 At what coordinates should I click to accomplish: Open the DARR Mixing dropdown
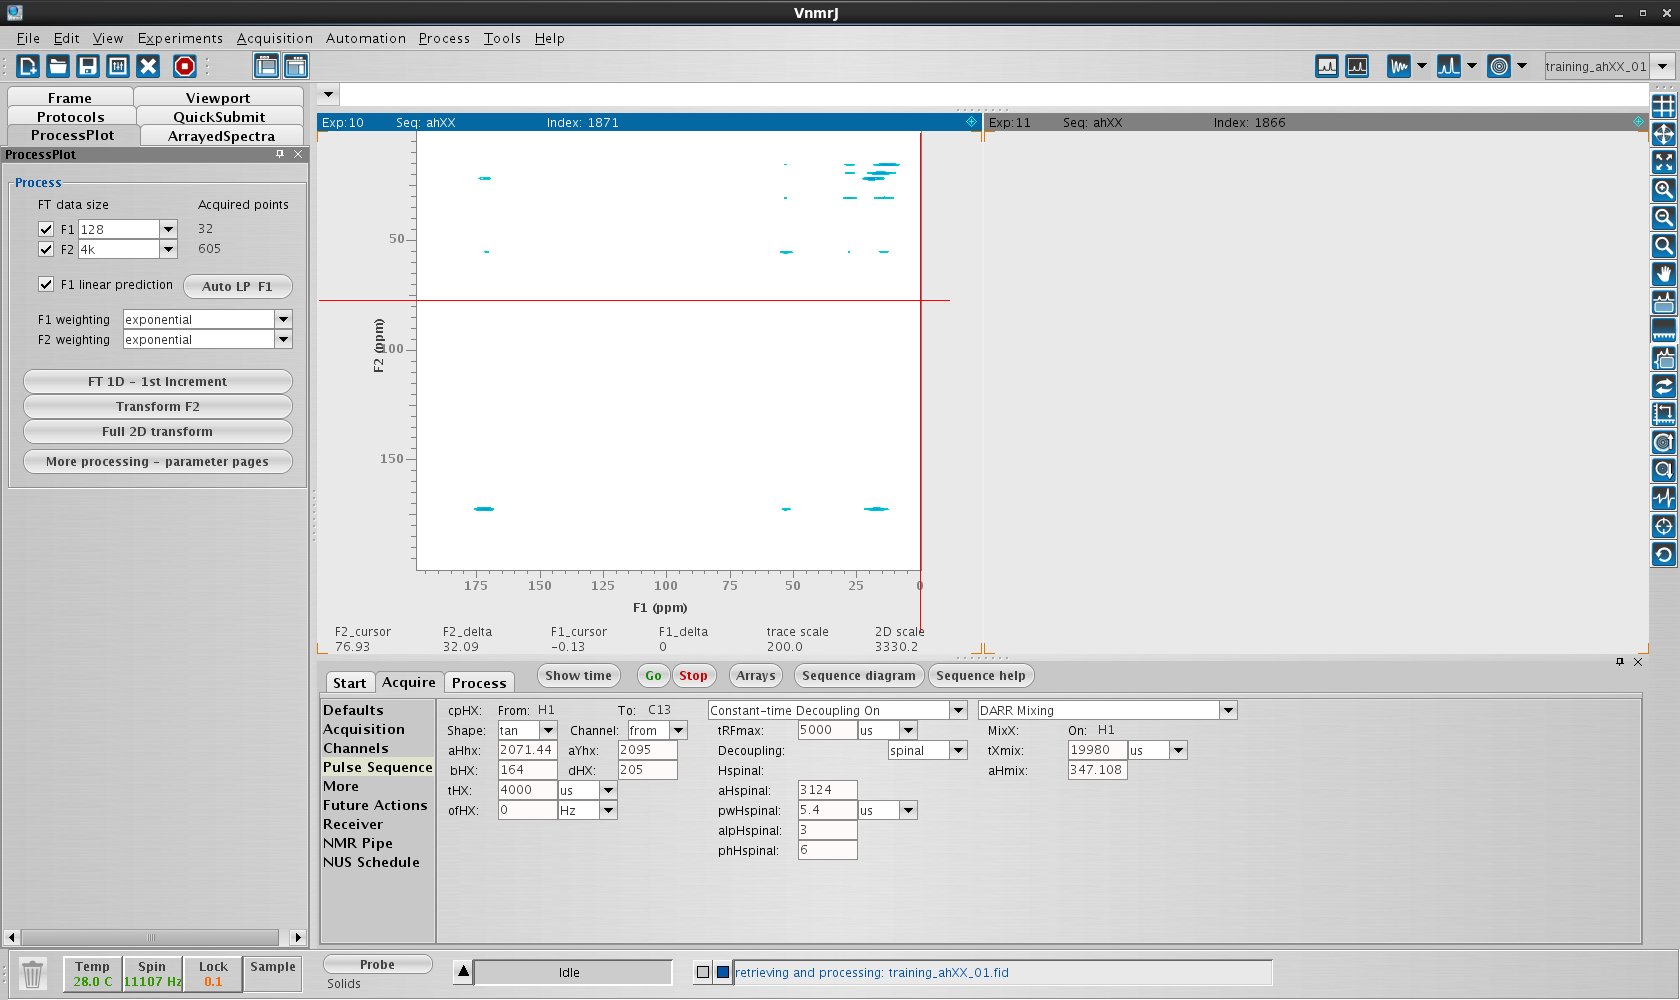pos(1228,710)
